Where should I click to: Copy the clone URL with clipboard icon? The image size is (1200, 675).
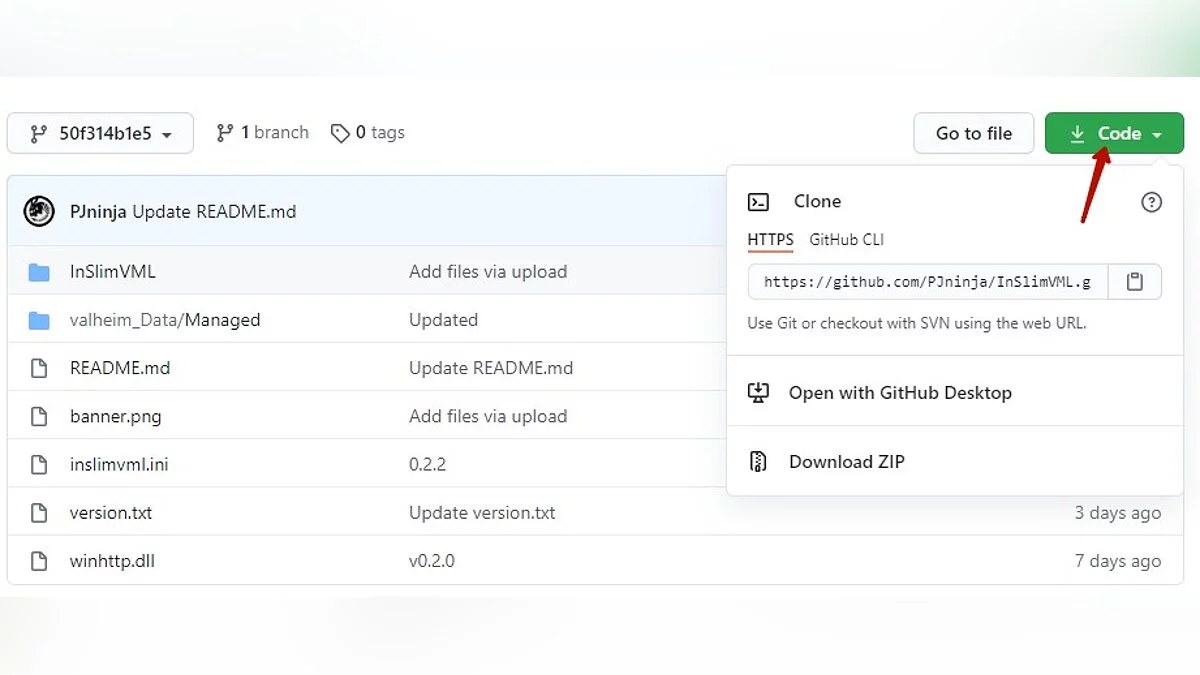[x=1134, y=282]
